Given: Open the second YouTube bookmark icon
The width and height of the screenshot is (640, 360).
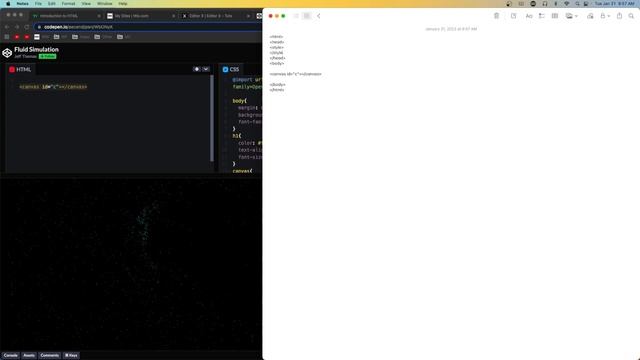Looking at the screenshot, I should point(27,37).
